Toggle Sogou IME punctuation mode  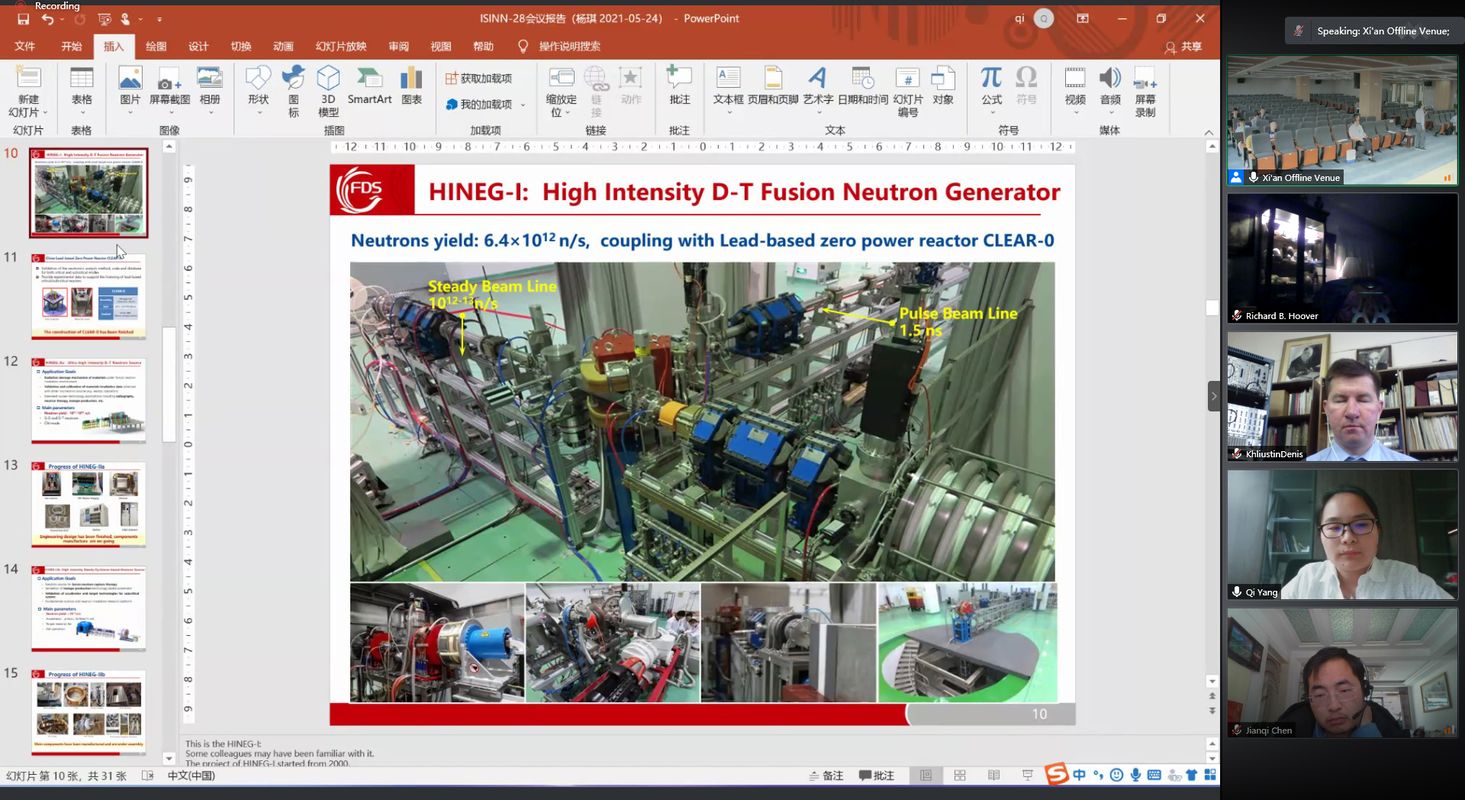(x=1098, y=775)
